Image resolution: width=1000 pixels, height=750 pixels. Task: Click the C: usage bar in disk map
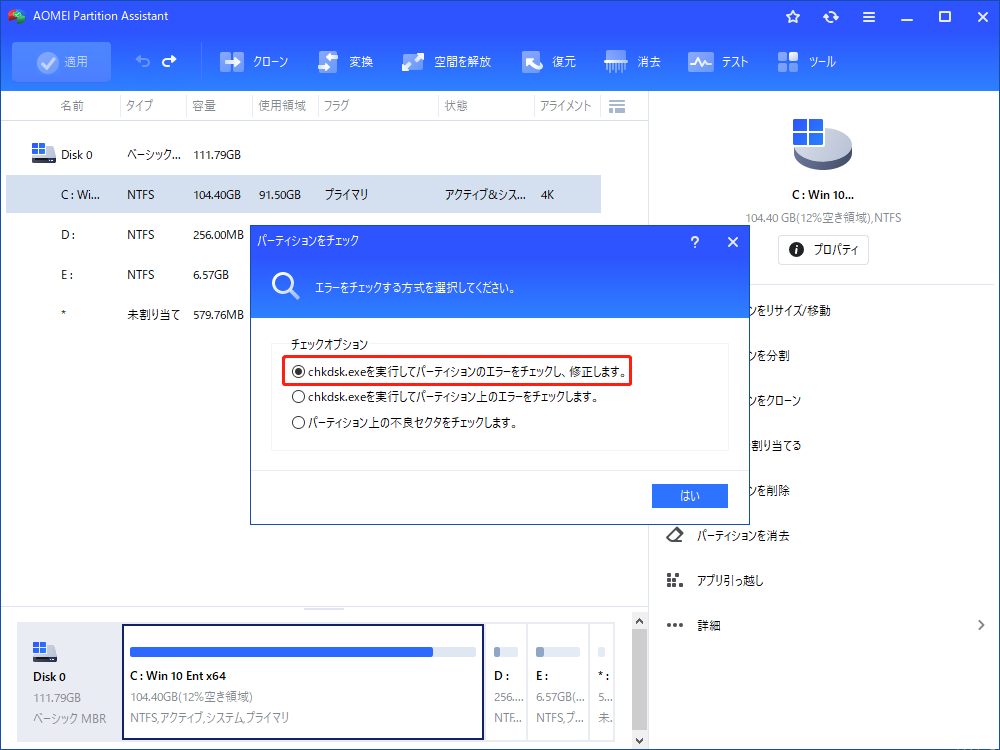[x=303, y=652]
